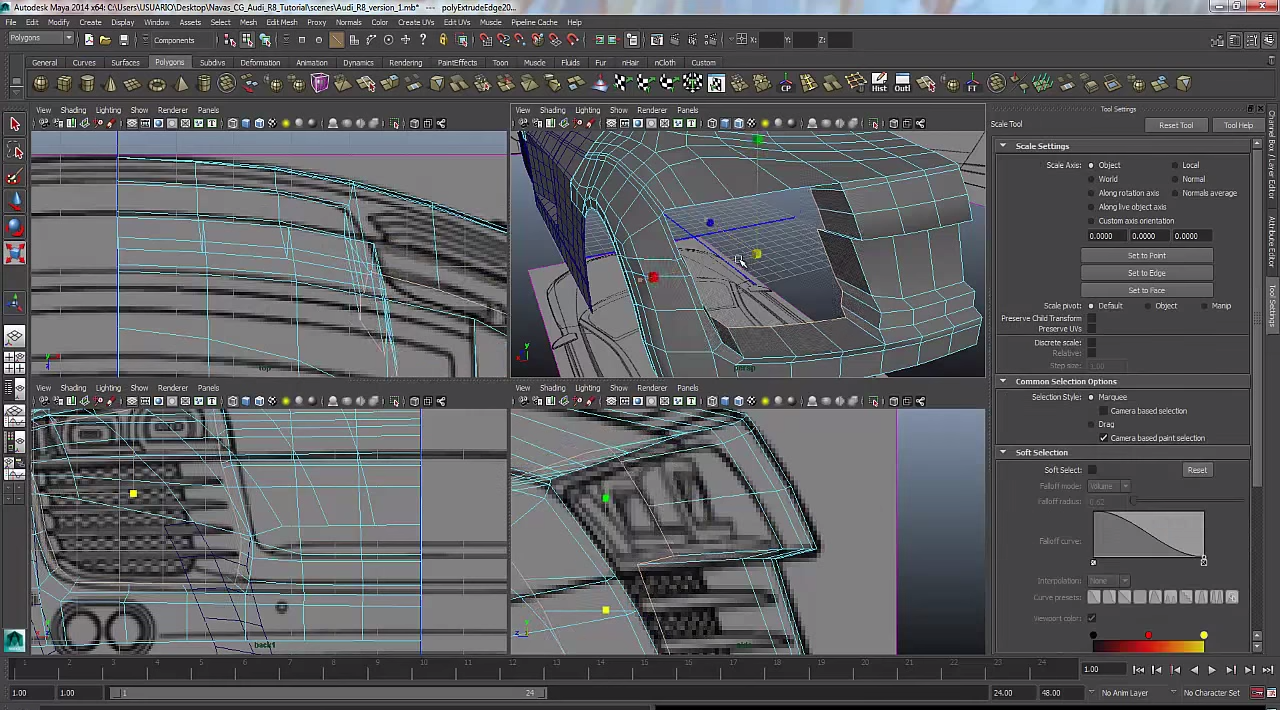
Task: Switch to the Rendering shelf tab
Action: point(405,63)
